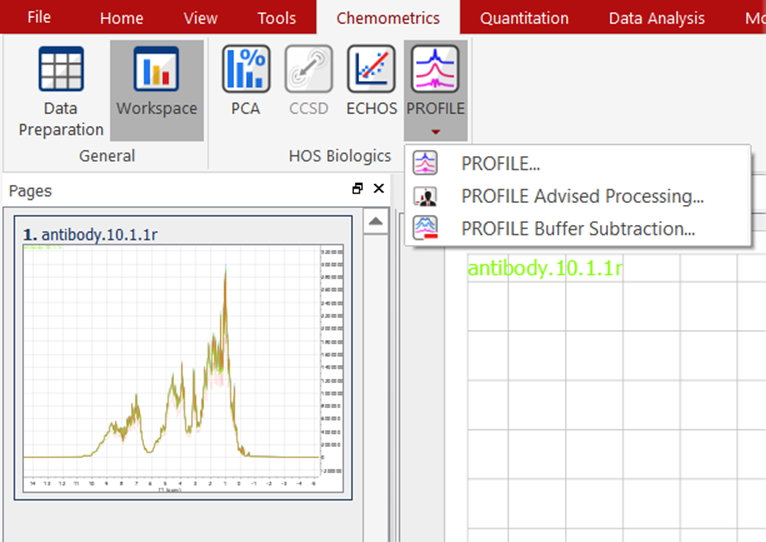This screenshot has width=766, height=542.
Task: Start the ECHOS analysis tool
Action: 371,82
